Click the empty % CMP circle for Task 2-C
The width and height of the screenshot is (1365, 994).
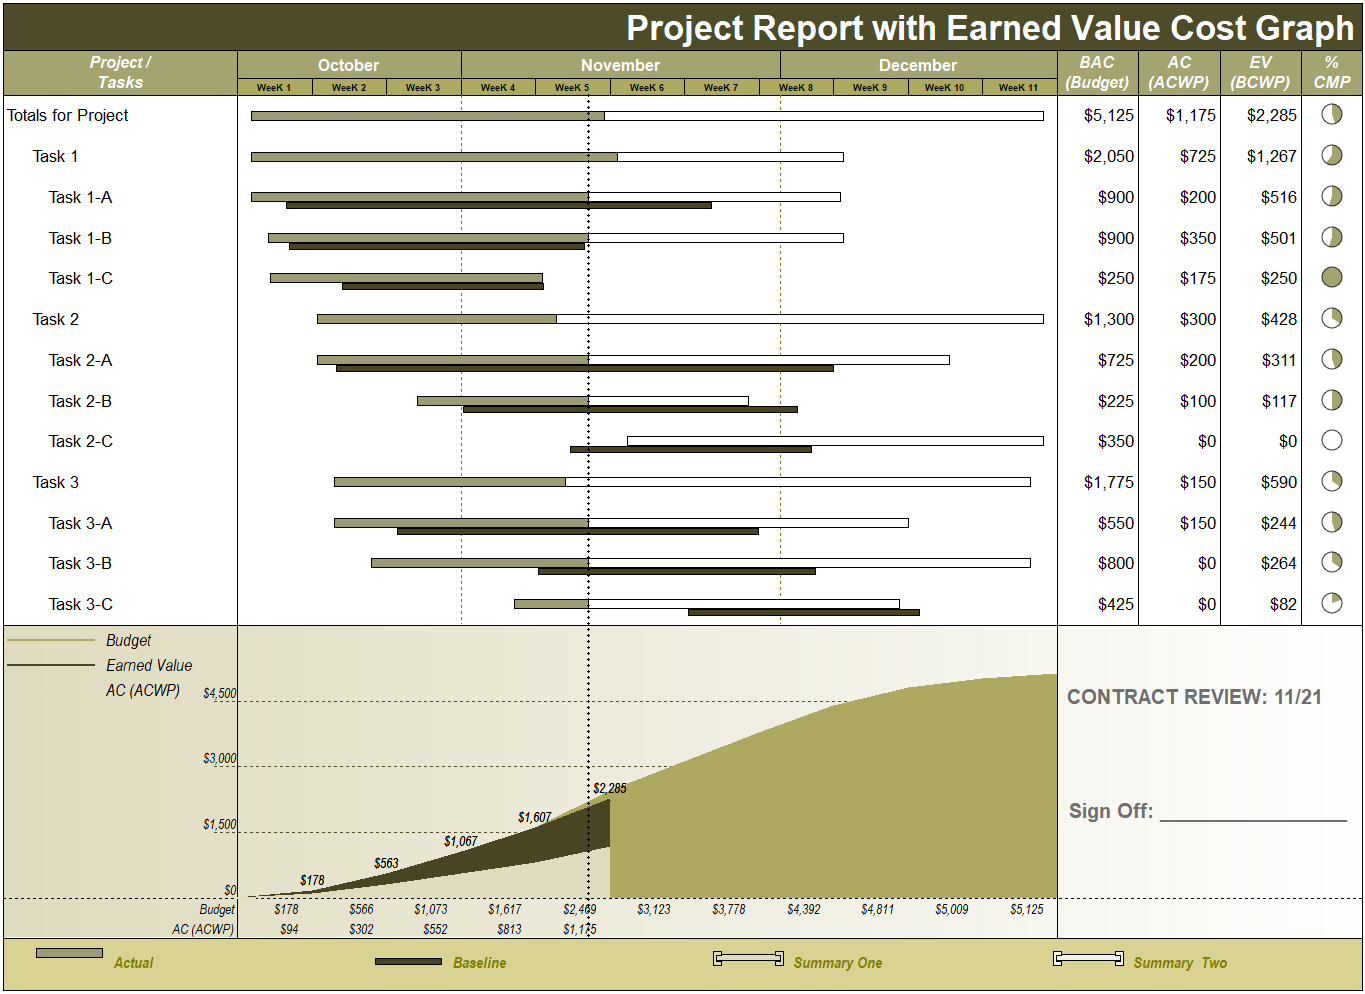(x=1331, y=440)
